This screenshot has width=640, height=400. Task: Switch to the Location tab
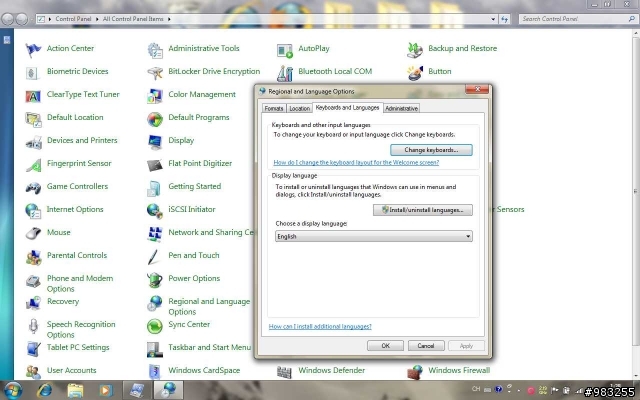(x=300, y=108)
